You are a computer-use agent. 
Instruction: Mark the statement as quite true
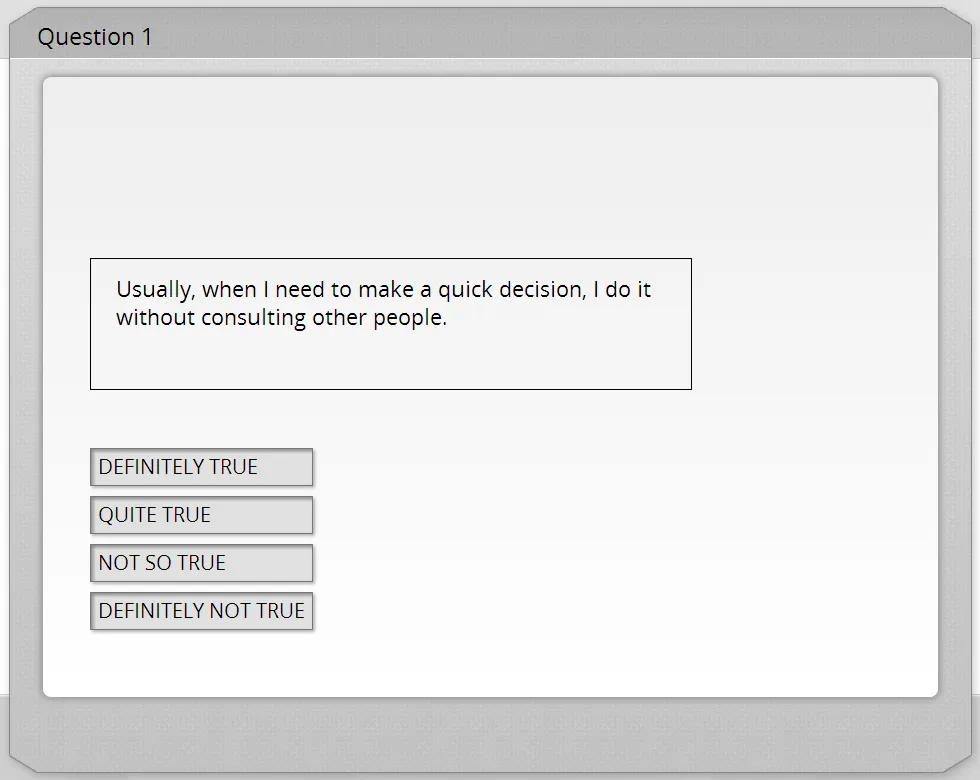tap(201, 515)
